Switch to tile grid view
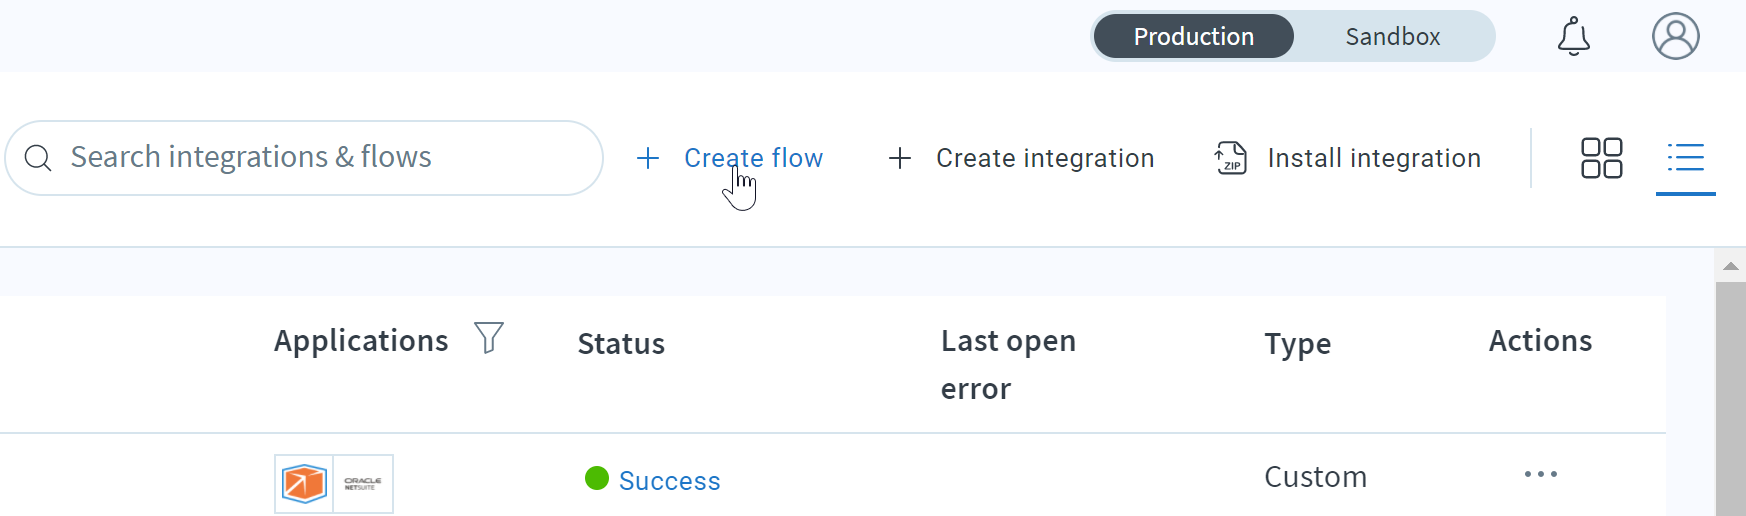Image resolution: width=1746 pixels, height=516 pixels. [1601, 158]
